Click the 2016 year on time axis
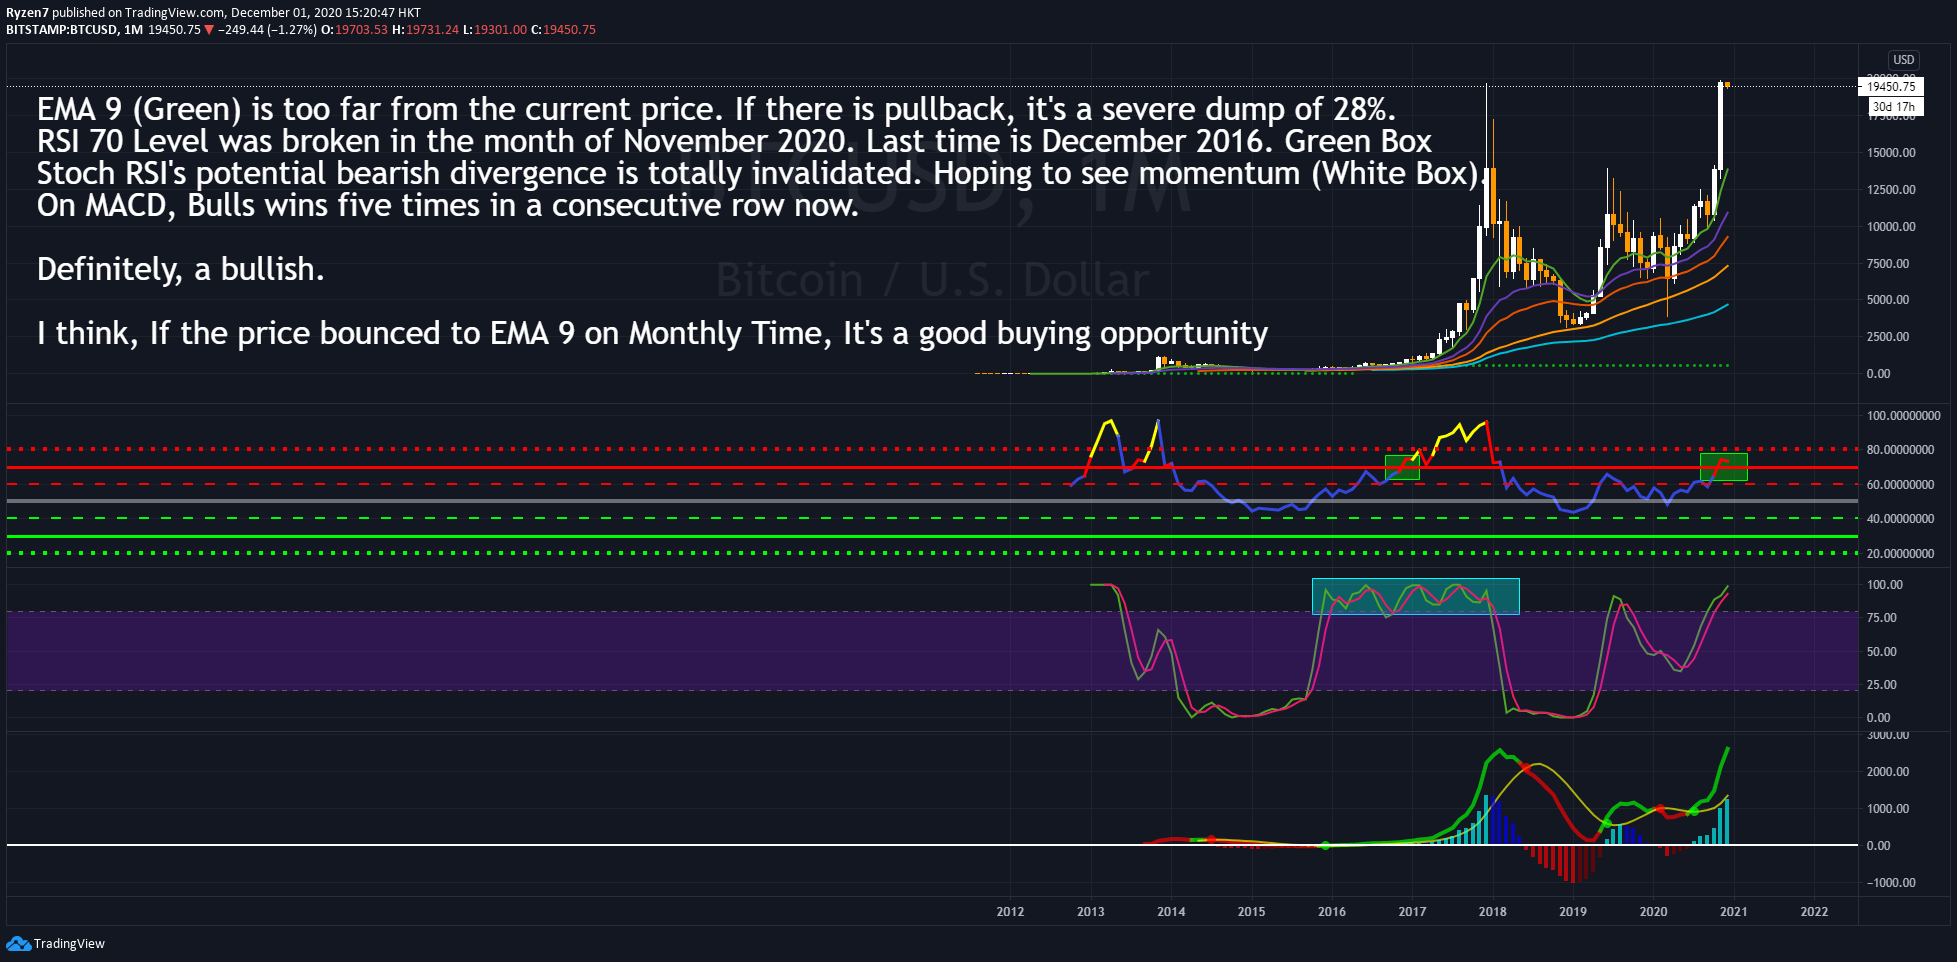The width and height of the screenshot is (1957, 962). (1332, 912)
